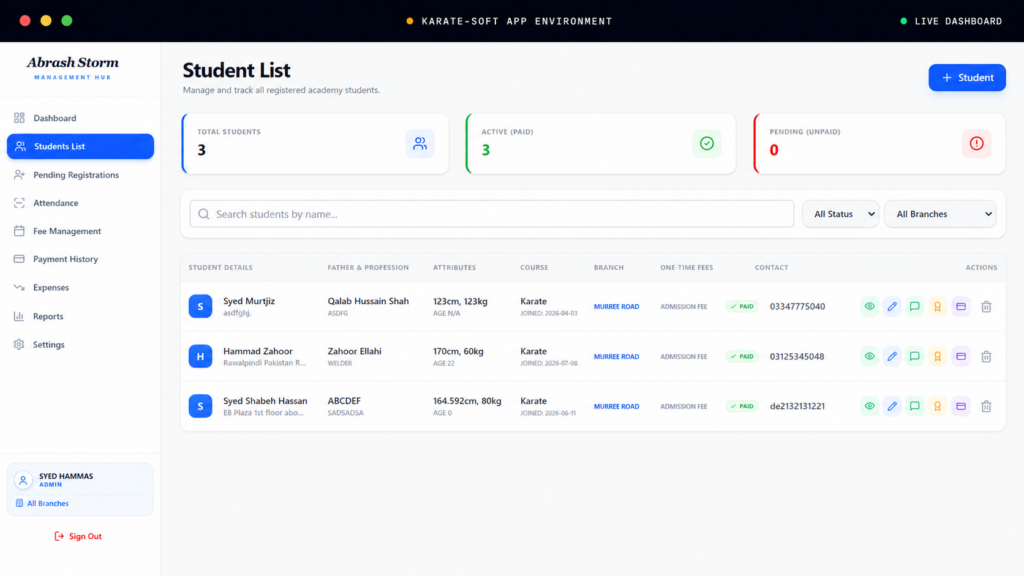
Task: Click the H avatar of Hammad Zahoor
Action: (200, 357)
